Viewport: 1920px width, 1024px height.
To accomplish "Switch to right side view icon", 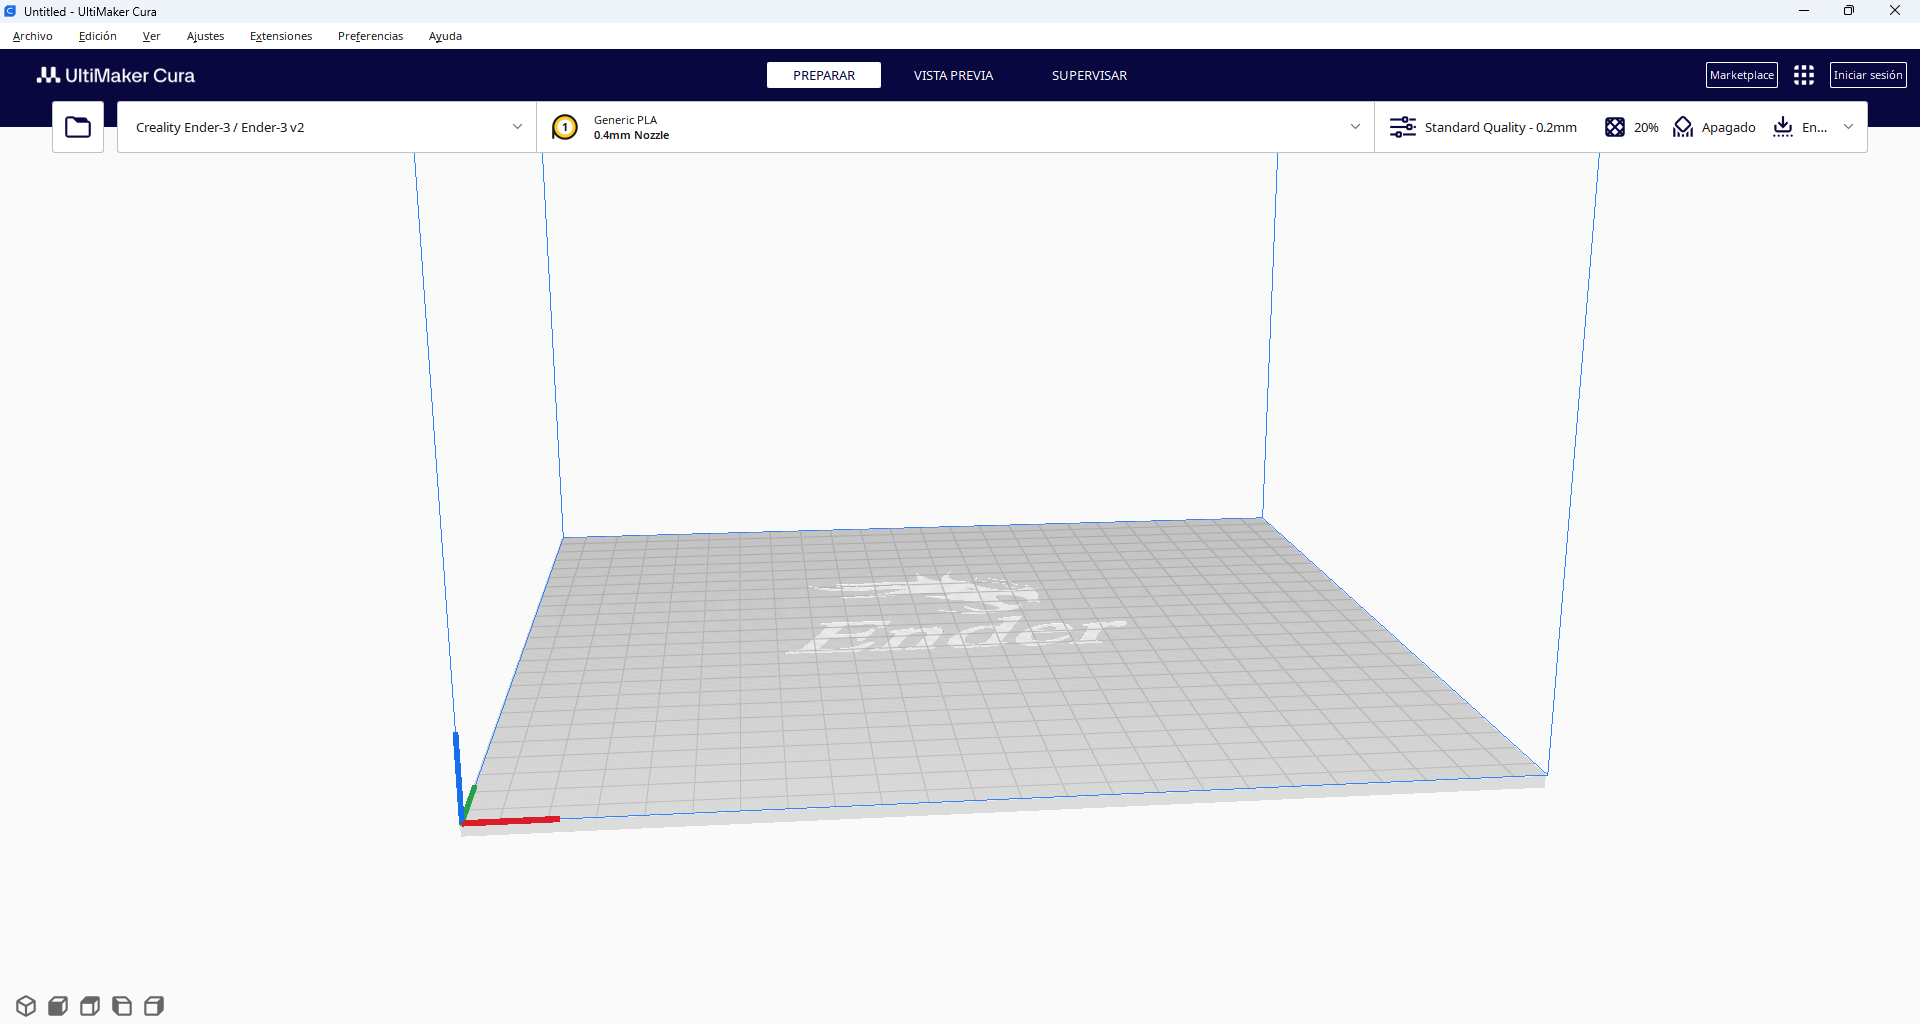I will (154, 1006).
